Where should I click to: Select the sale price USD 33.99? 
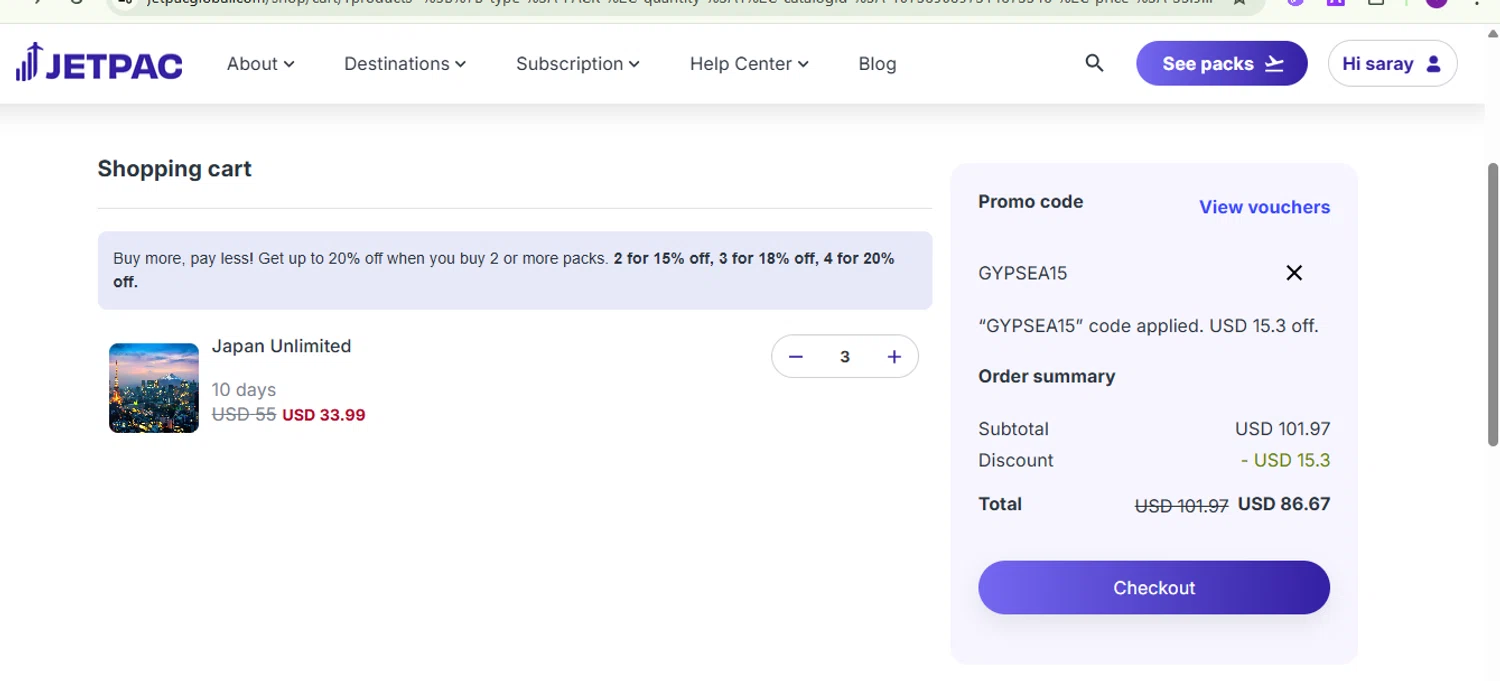point(324,415)
